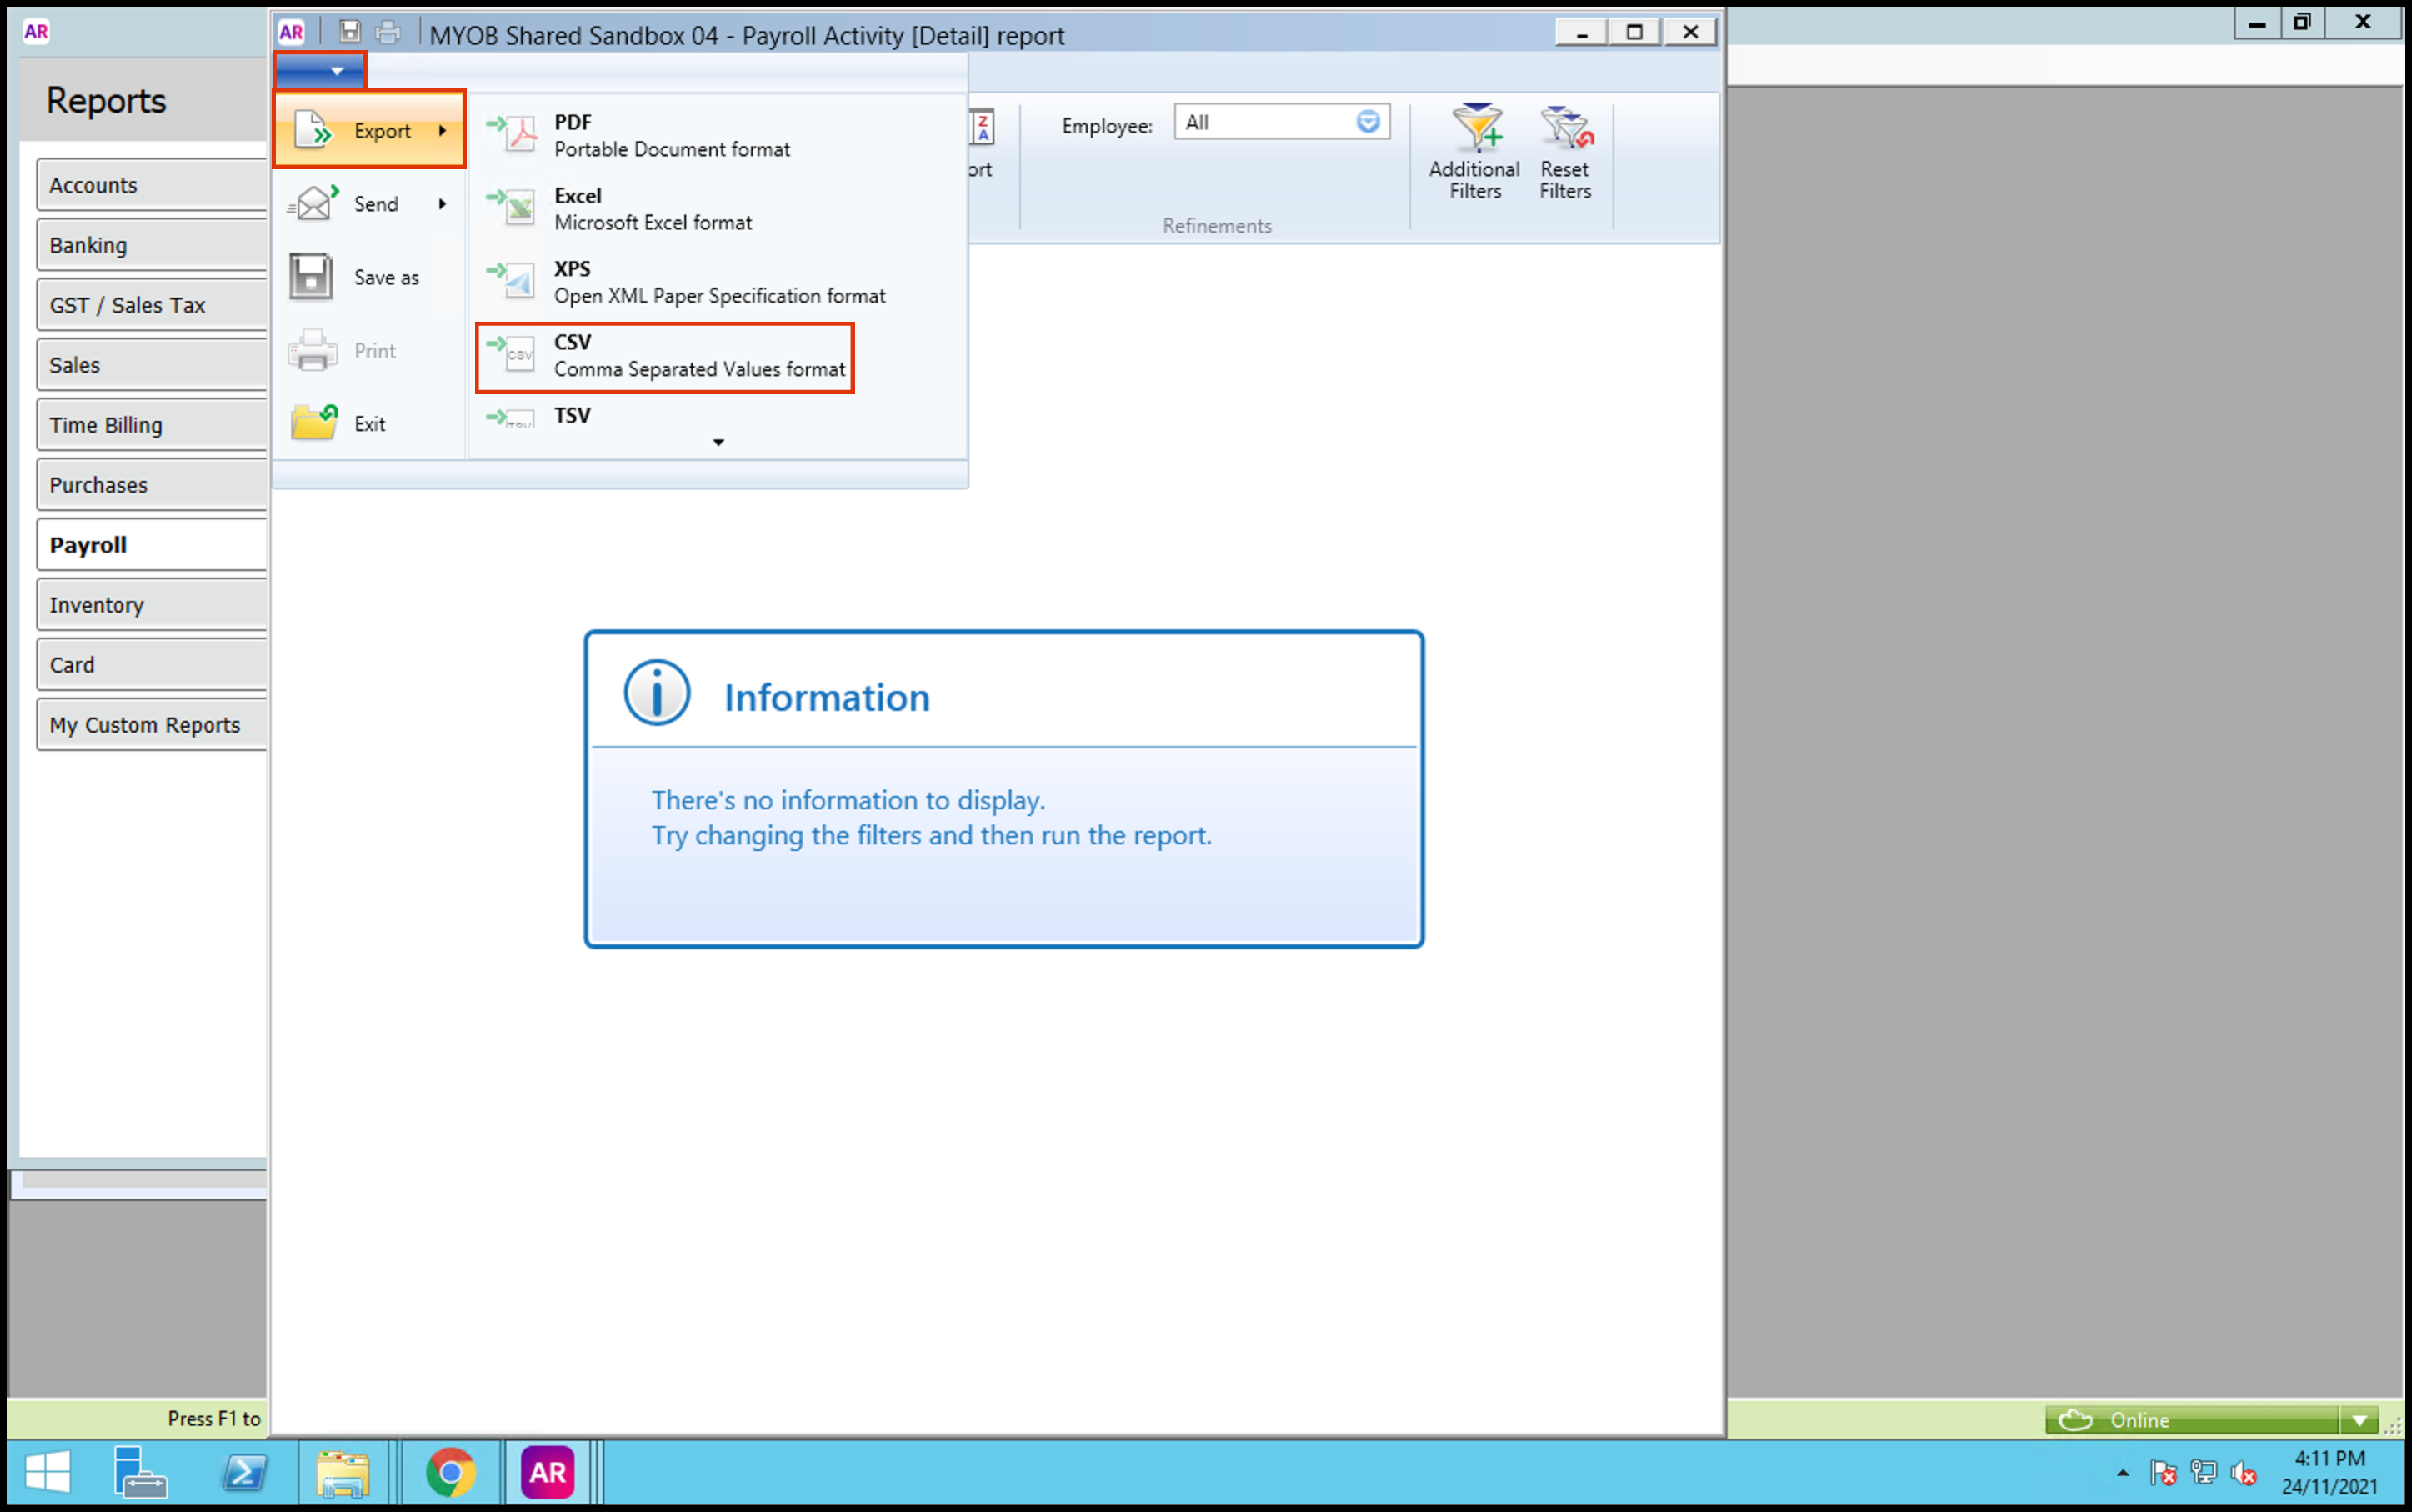Image resolution: width=2412 pixels, height=1512 pixels.
Task: Click Exit in the application menu
Action: [369, 424]
